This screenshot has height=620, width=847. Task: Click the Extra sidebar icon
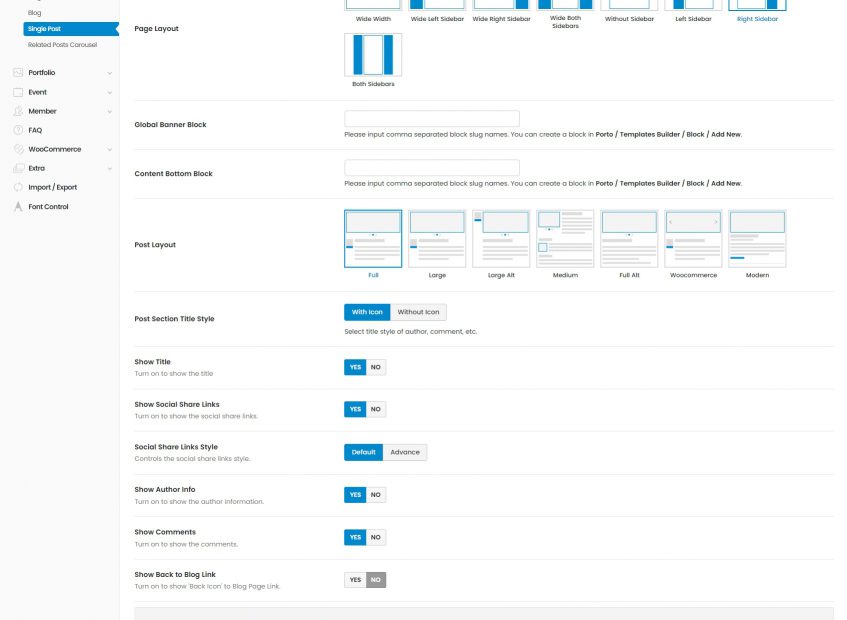click(x=18, y=168)
